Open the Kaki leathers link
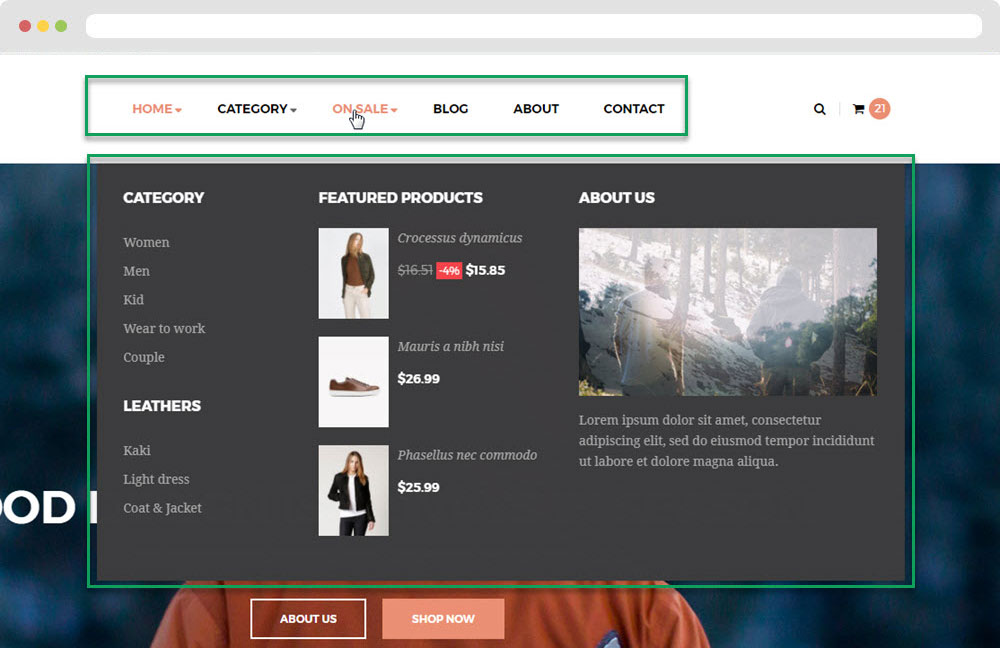 tap(136, 450)
